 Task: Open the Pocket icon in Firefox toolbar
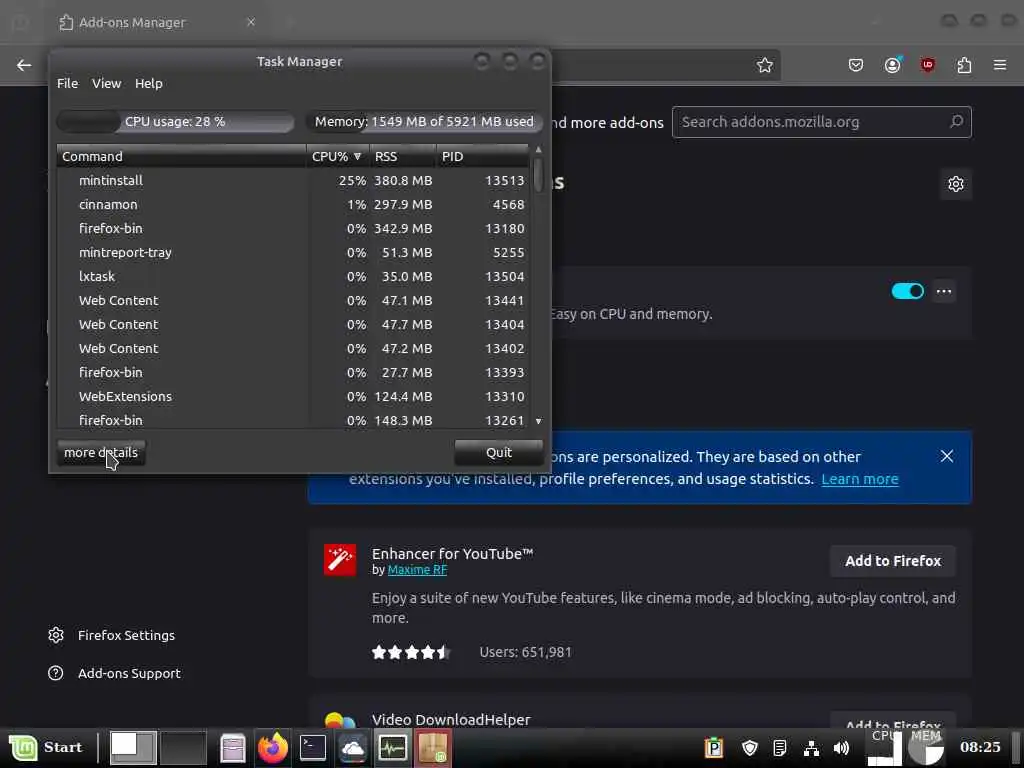(x=856, y=65)
